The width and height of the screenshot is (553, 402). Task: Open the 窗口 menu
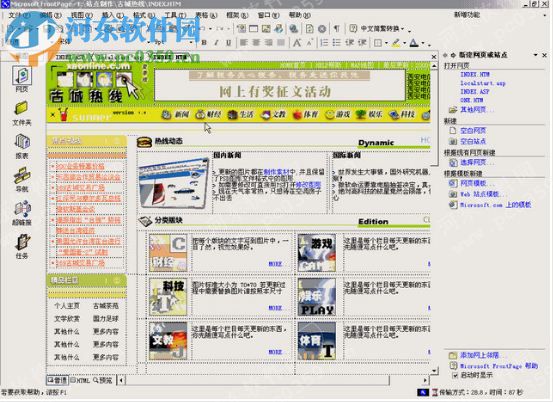click(x=268, y=15)
